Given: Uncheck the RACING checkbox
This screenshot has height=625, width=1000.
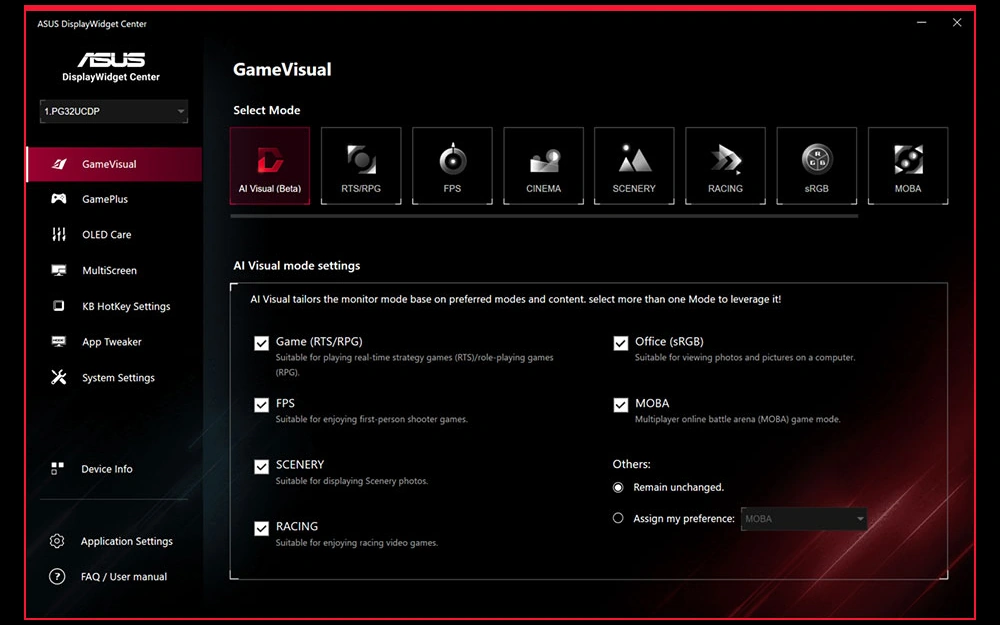Looking at the screenshot, I should click(261, 528).
